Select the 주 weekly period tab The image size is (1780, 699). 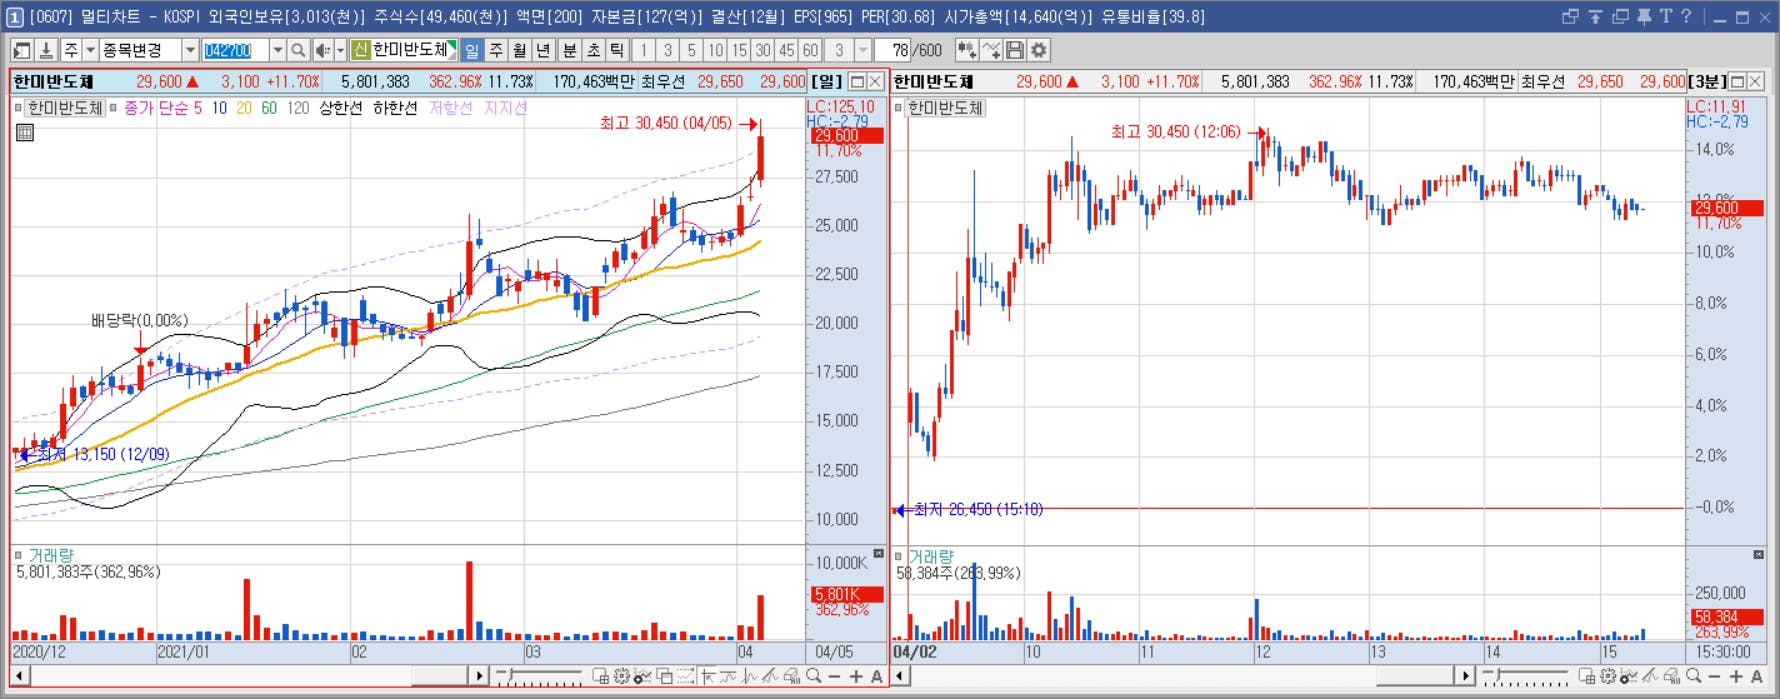(496, 50)
